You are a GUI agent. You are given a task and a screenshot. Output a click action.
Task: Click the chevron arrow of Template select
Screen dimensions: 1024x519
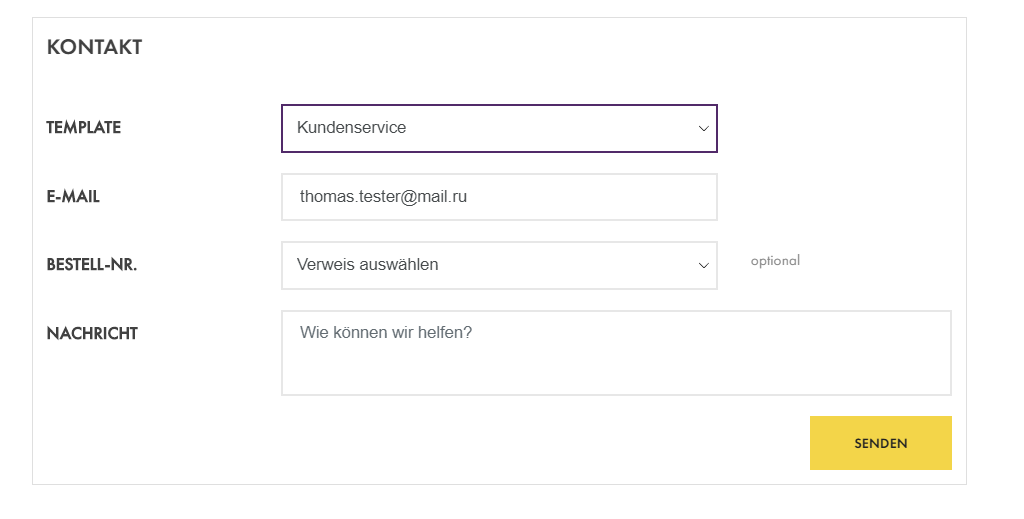point(703,128)
